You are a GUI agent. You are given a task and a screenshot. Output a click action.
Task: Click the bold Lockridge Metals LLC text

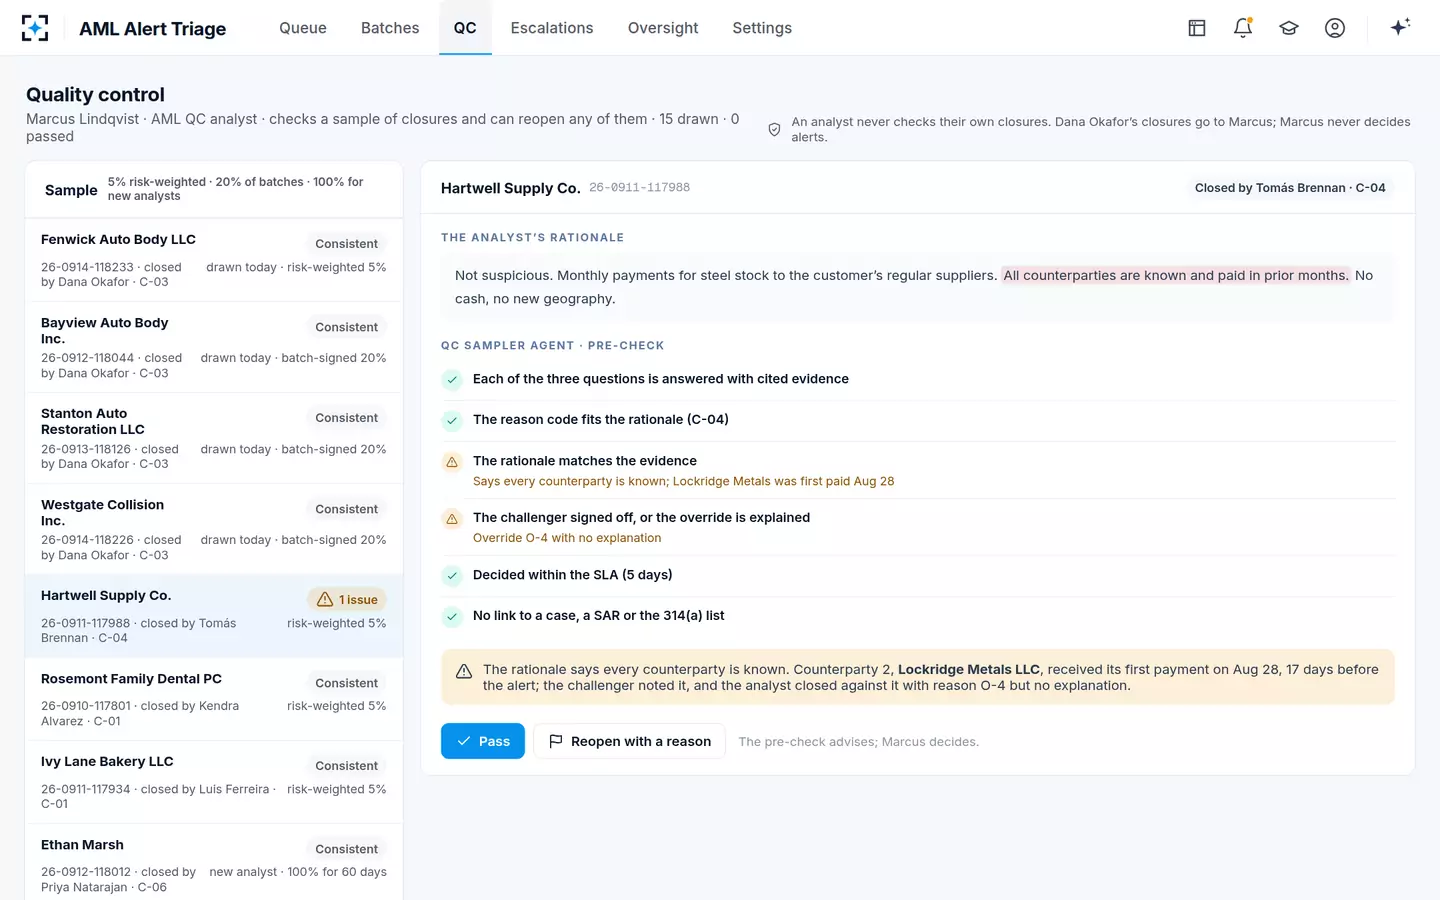(x=969, y=669)
